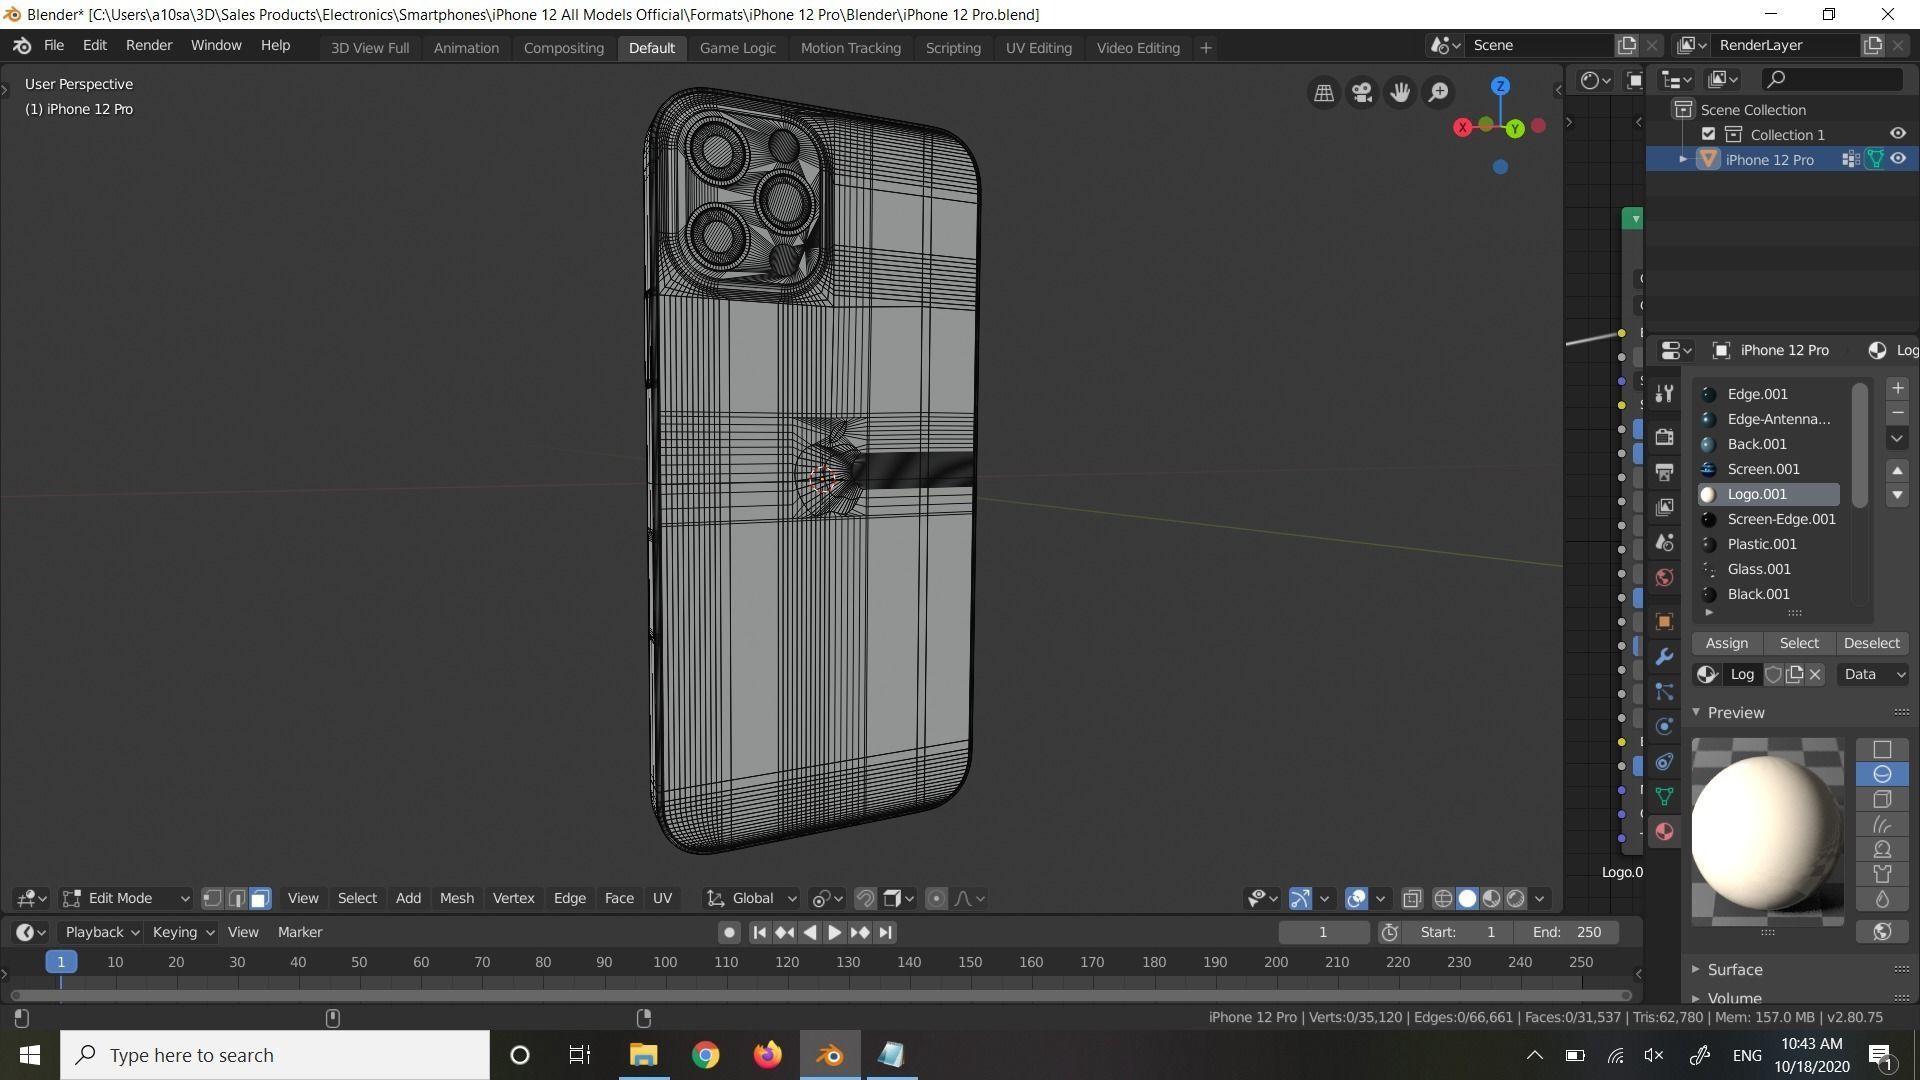Toggle edge select mode
Screen dimensions: 1920x1080
pos(236,898)
